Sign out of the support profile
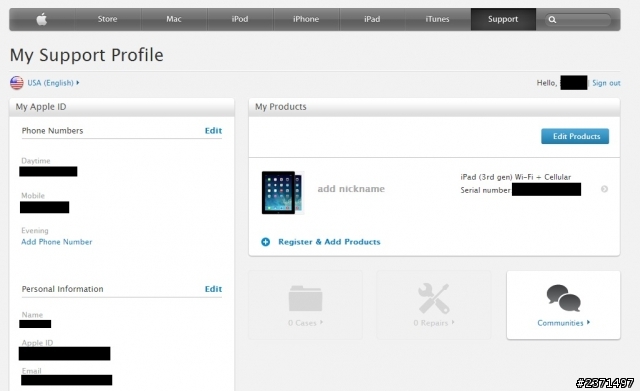Image resolution: width=640 pixels, height=391 pixels. 606,83
